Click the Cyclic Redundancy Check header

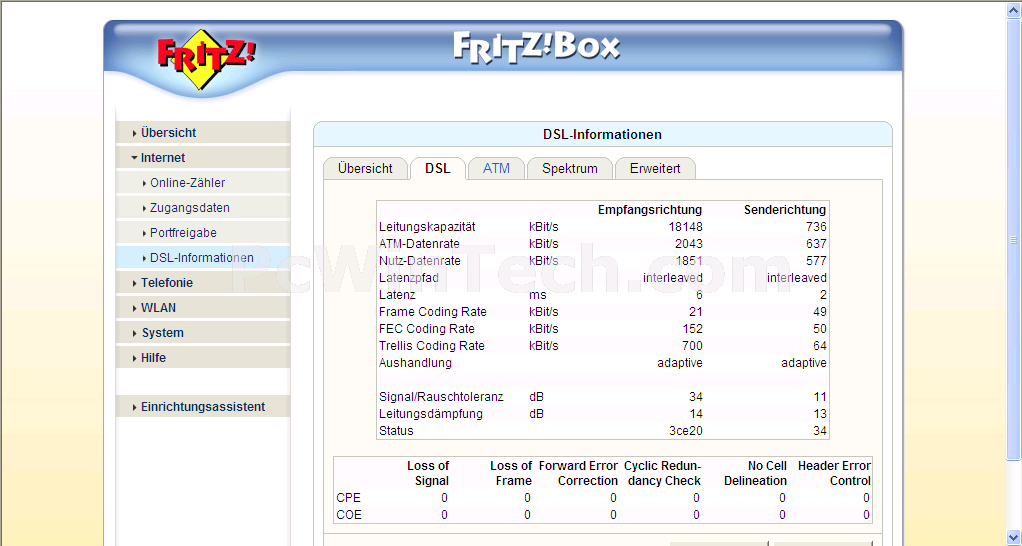point(662,474)
